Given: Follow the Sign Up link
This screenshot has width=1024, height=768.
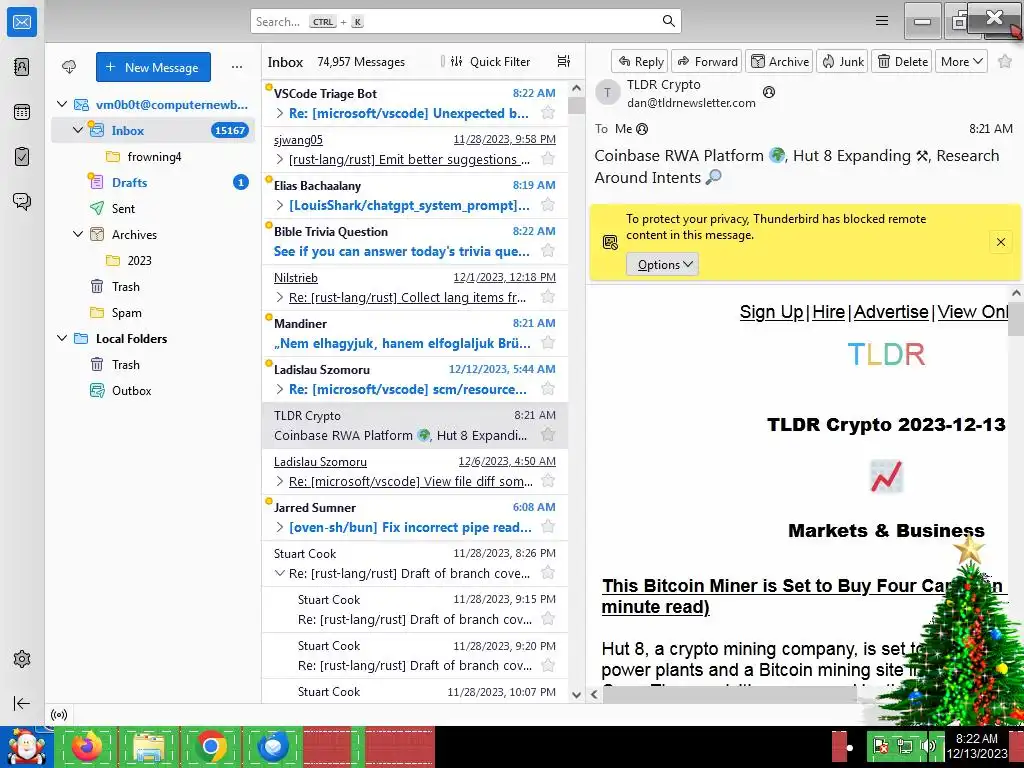Looking at the screenshot, I should 771,312.
